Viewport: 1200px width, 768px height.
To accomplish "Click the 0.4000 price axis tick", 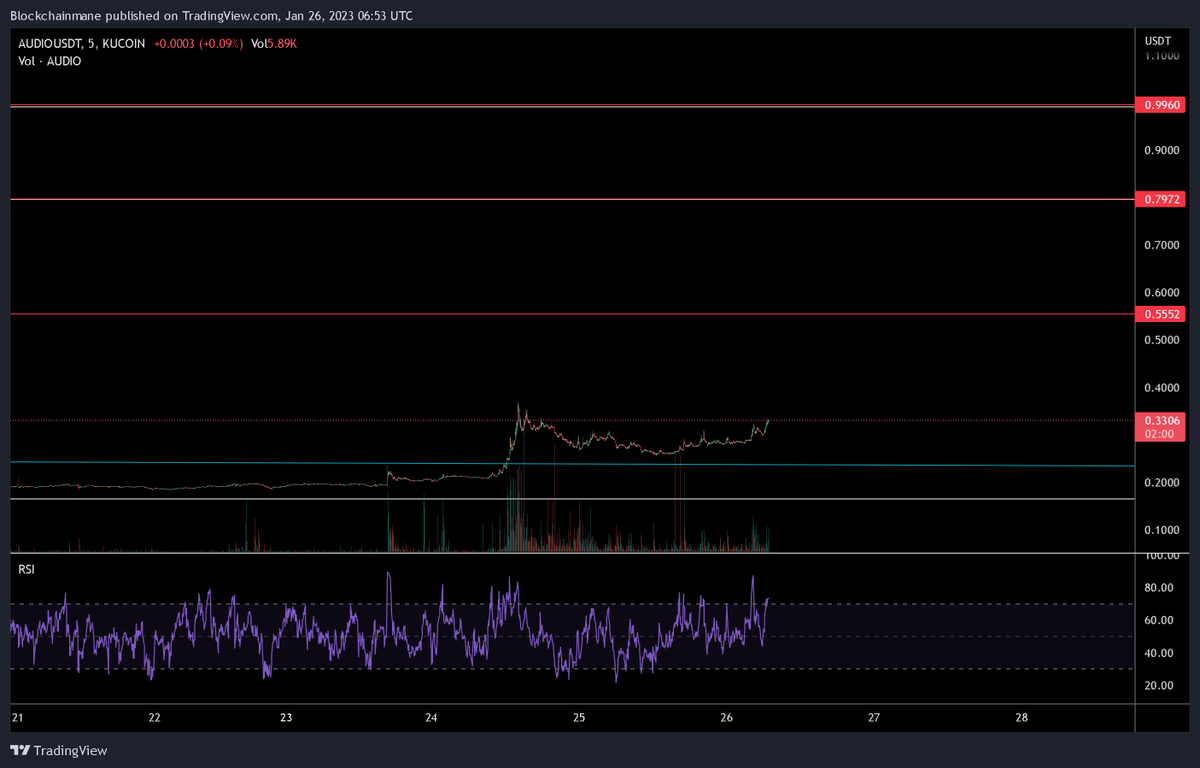I will click(x=1162, y=388).
